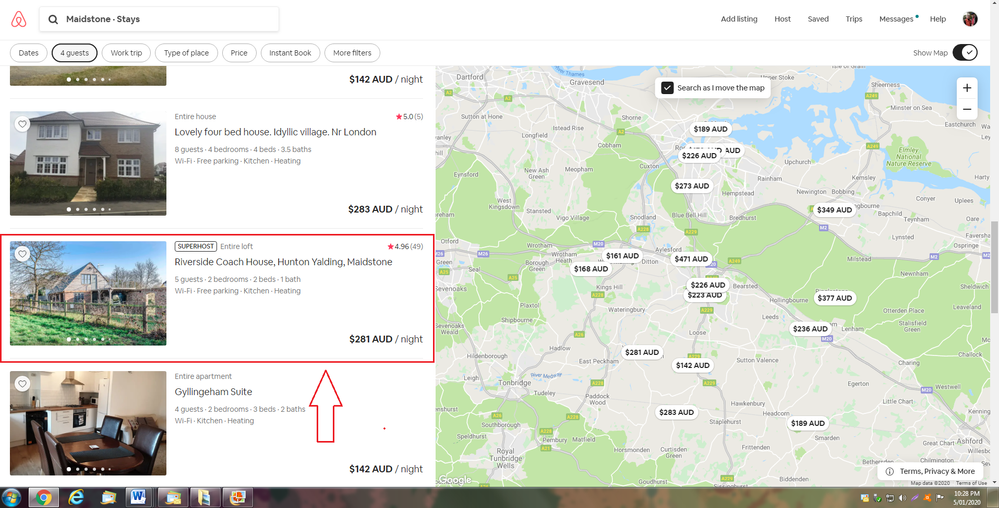Open the Lovely four bed house listing title
Viewport: 999px width, 508px height.
coord(275,132)
